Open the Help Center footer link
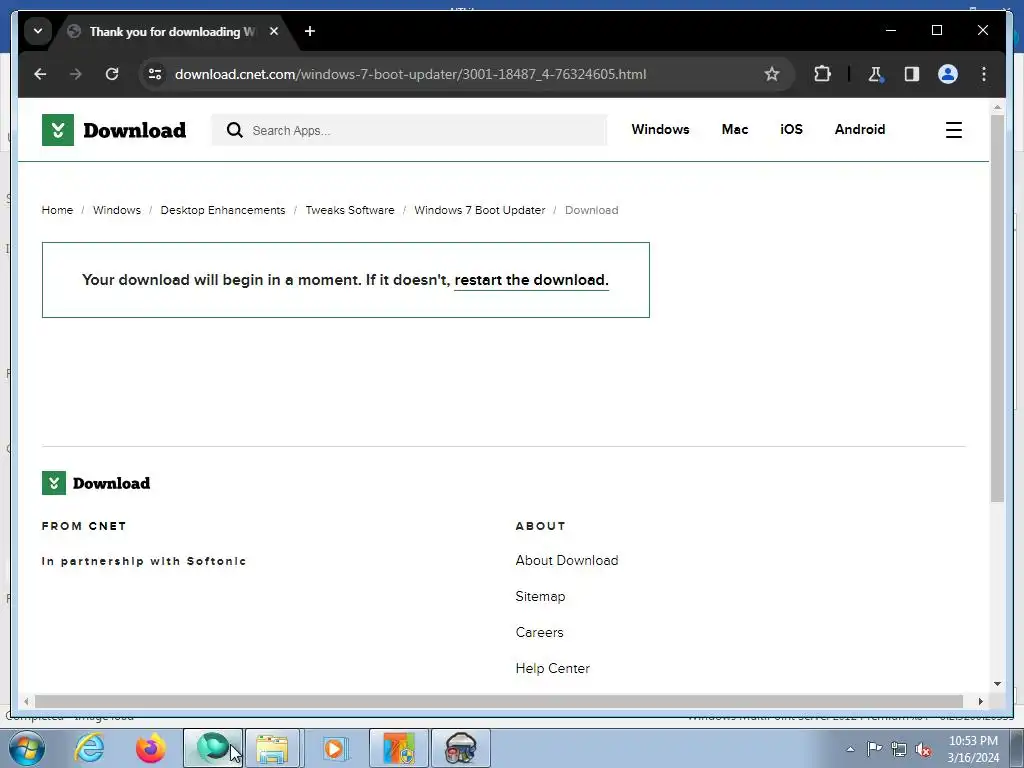 (552, 668)
